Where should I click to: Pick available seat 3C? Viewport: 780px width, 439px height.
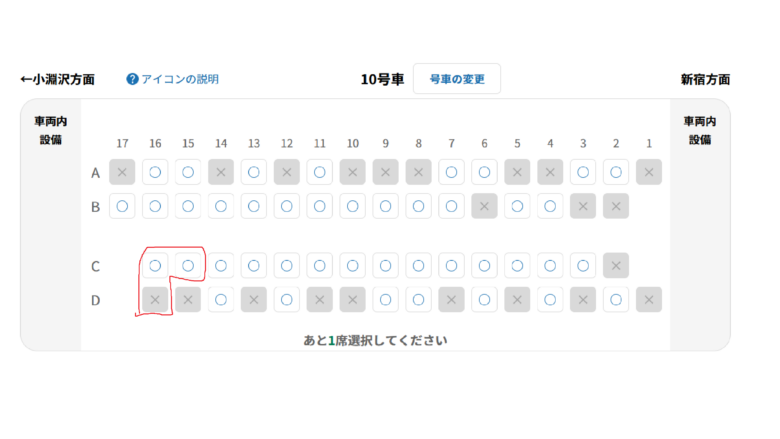pyautogui.click(x=583, y=266)
